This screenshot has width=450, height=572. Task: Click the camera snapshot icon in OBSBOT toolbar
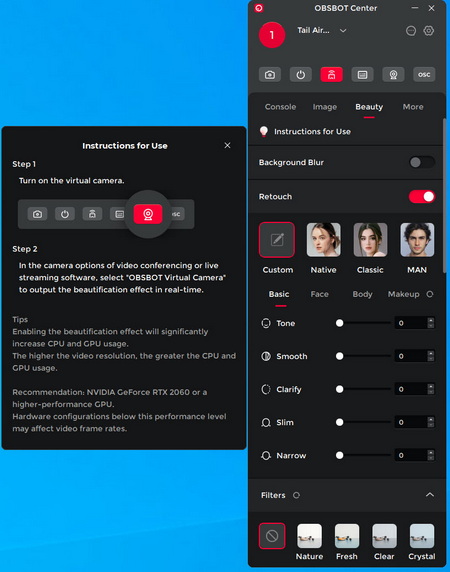coord(270,74)
